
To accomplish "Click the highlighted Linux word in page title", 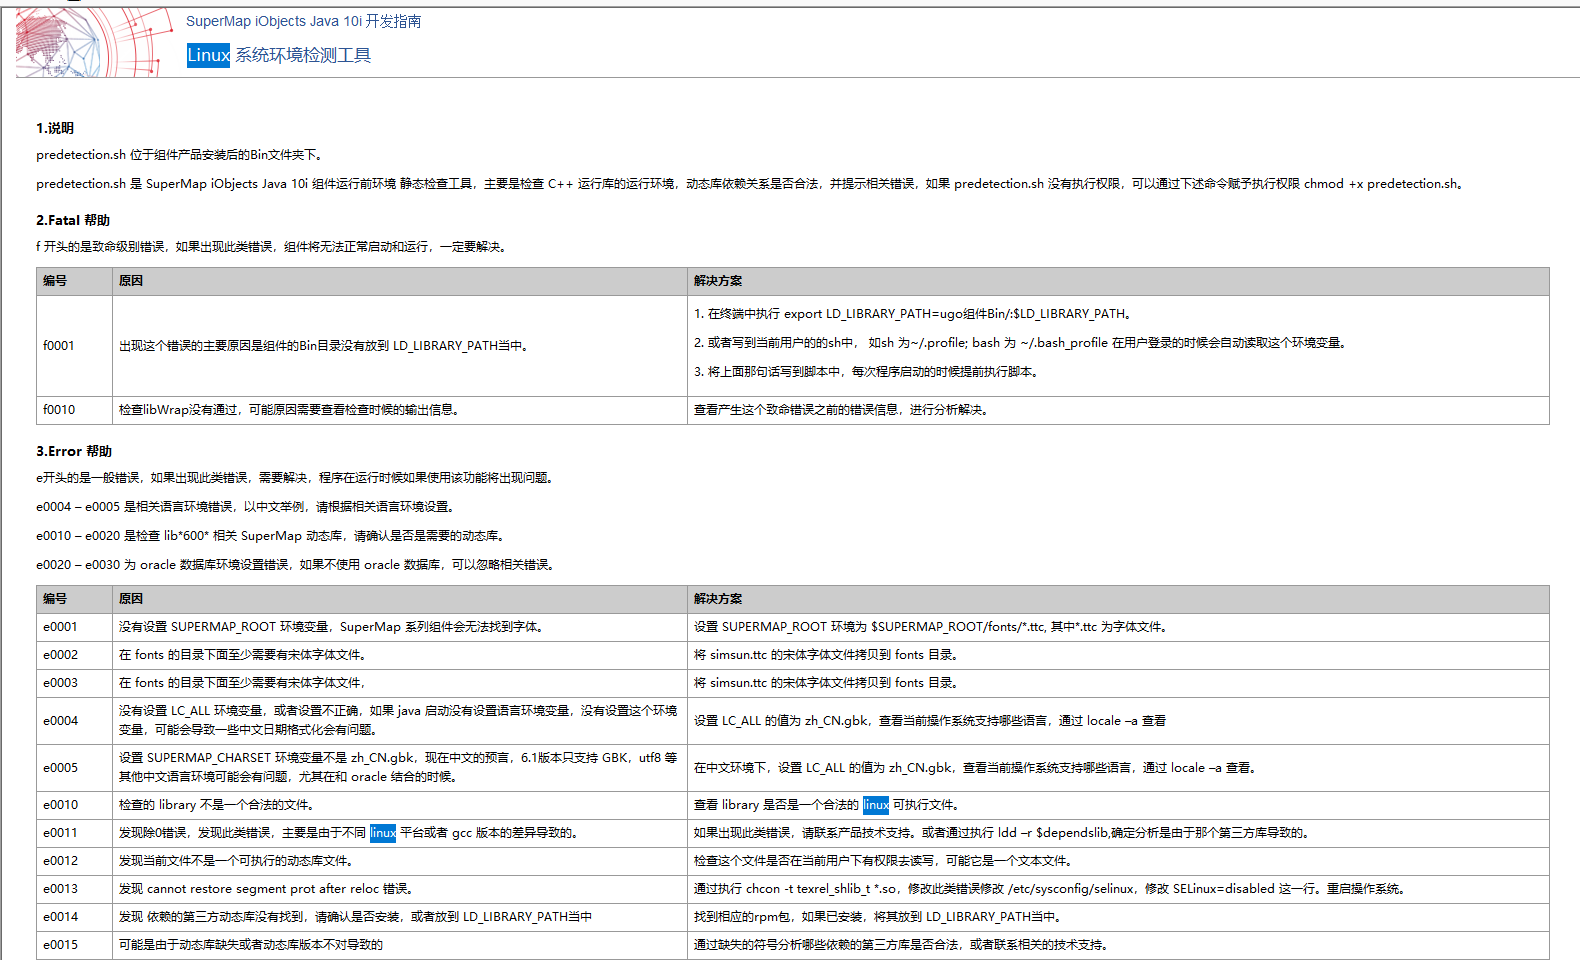I will click(x=208, y=55).
